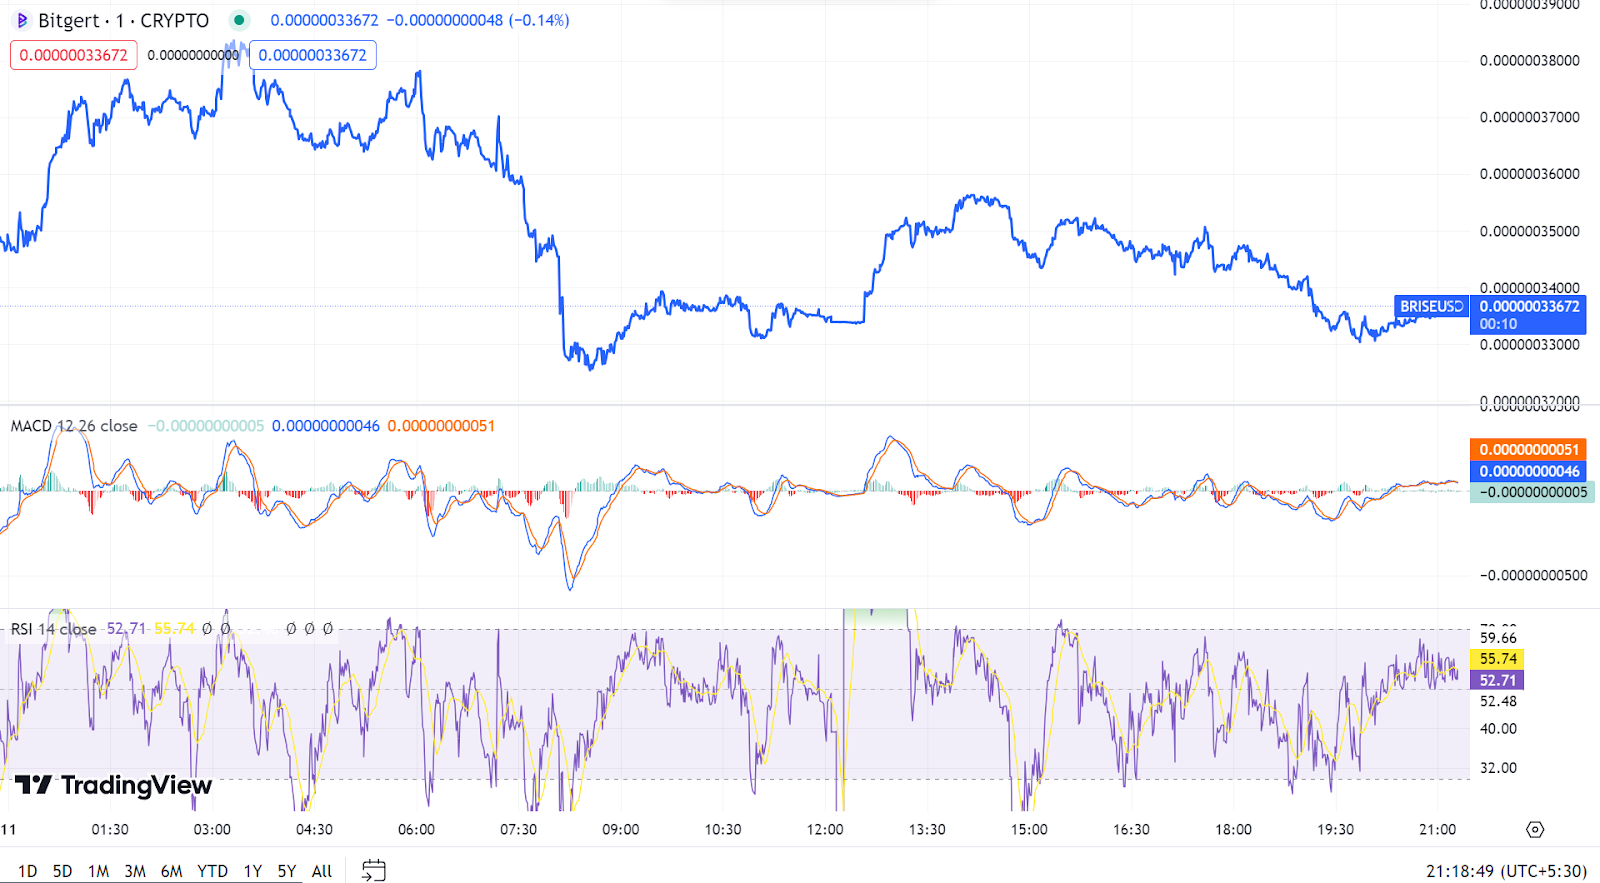Screen dimensions: 1600x883
Task: Click the 40.00 RSI scale label
Action: (1498, 728)
